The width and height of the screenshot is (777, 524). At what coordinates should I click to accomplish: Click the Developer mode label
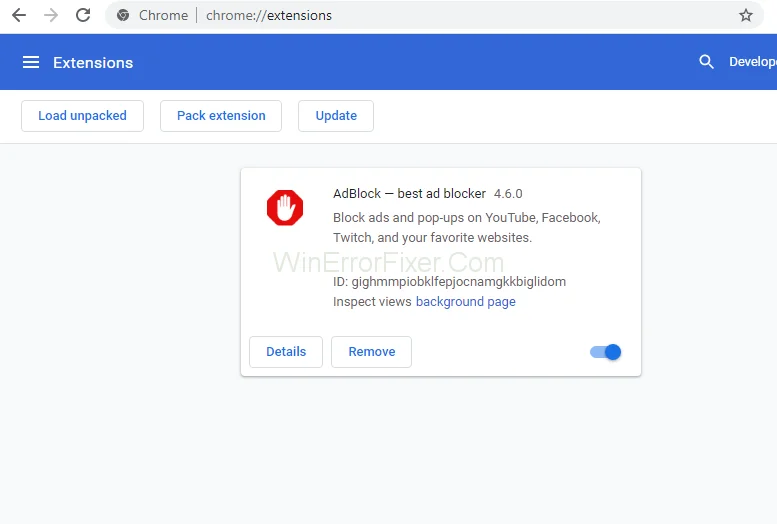click(x=753, y=62)
